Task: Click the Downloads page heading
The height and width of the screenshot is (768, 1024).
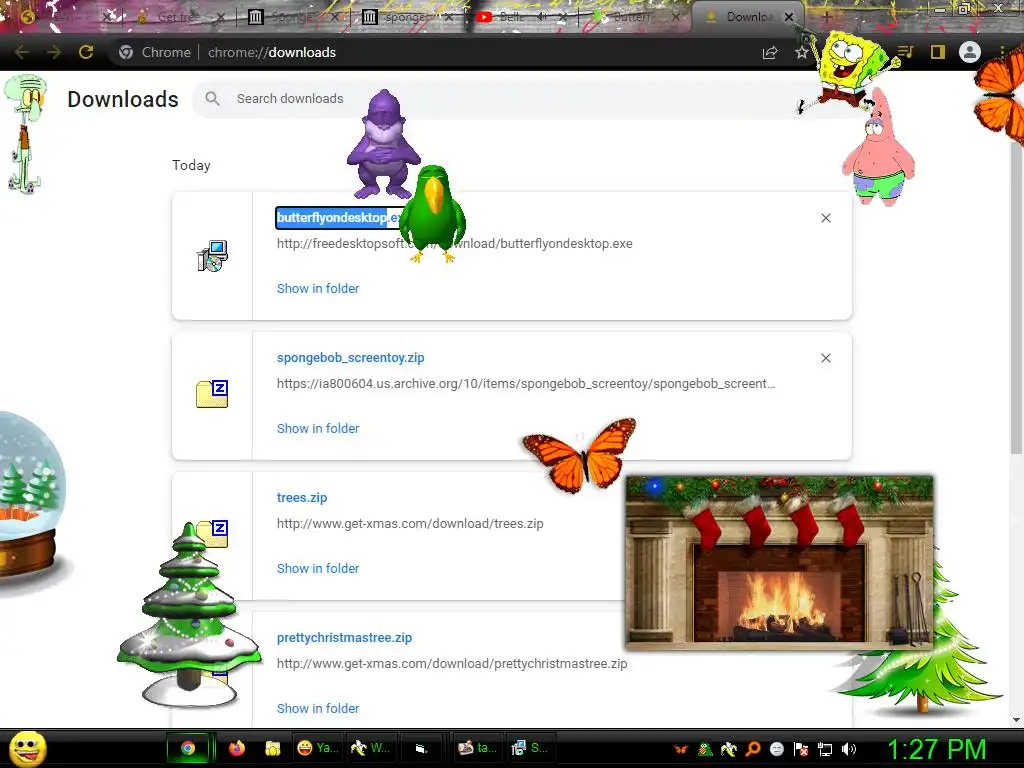Action: 123,99
